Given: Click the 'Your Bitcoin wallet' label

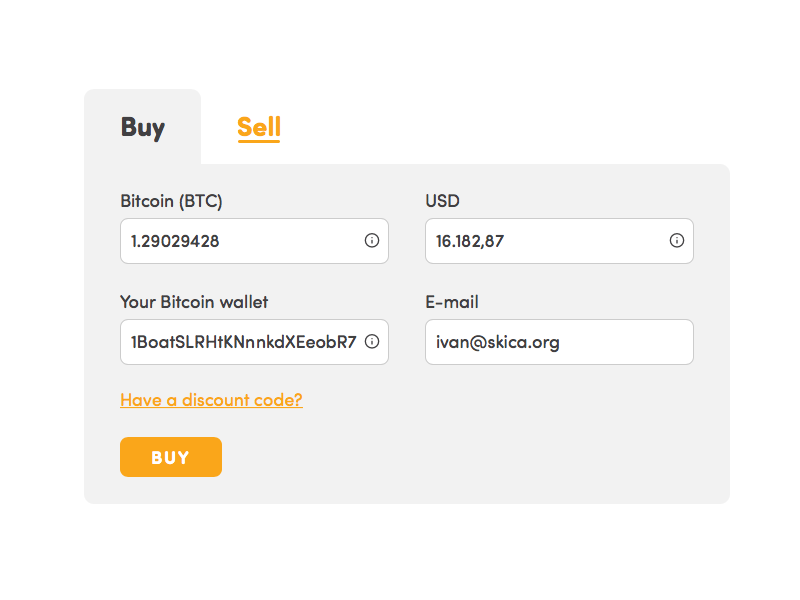Looking at the screenshot, I should tap(194, 302).
